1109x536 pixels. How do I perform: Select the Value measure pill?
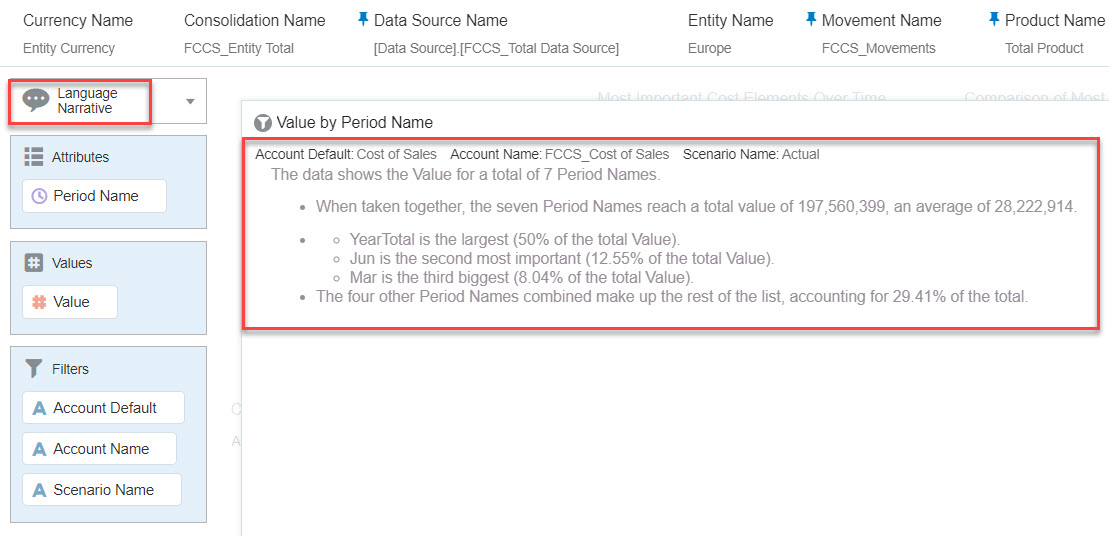tap(69, 302)
